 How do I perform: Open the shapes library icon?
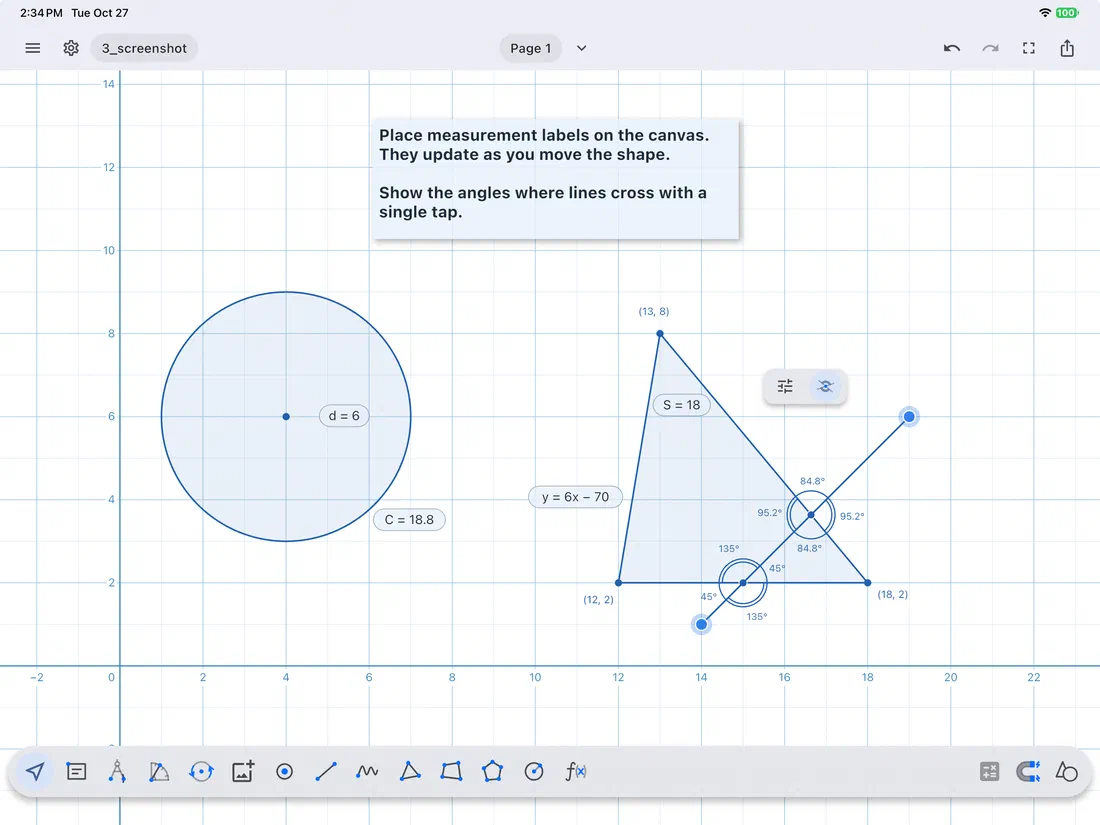(x=1066, y=772)
